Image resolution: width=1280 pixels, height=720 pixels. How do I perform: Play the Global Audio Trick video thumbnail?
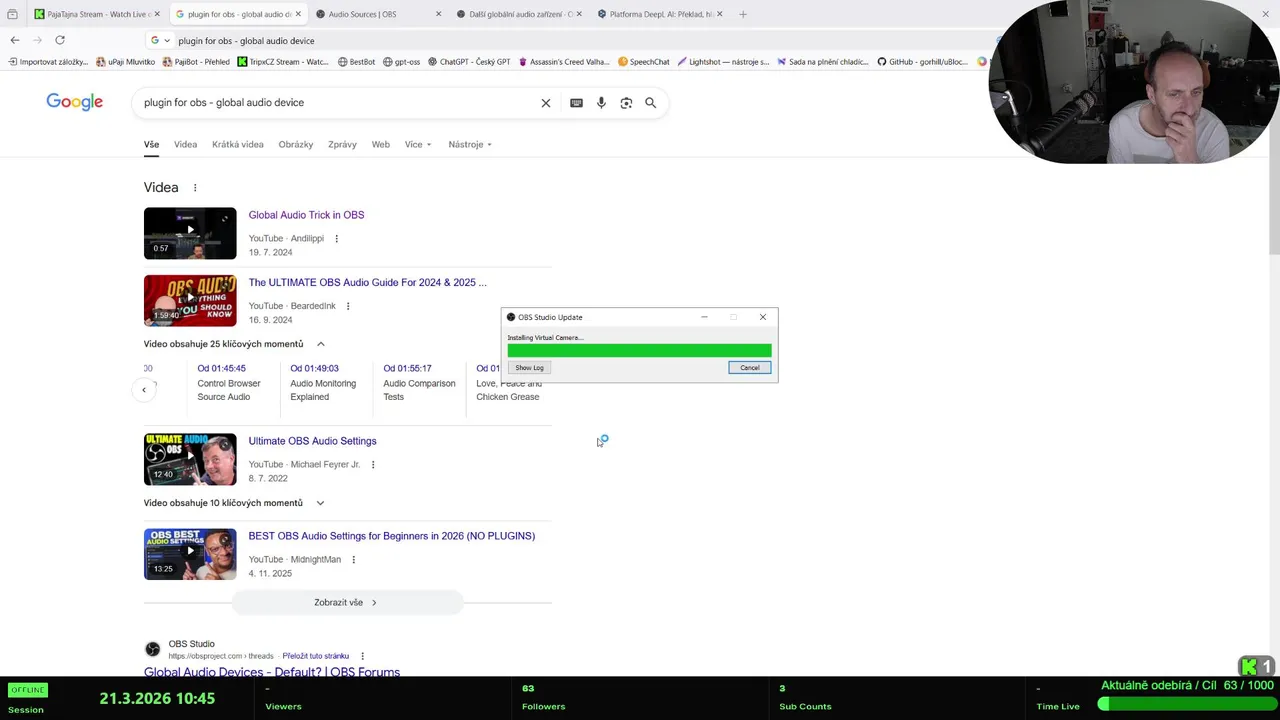coord(190,233)
